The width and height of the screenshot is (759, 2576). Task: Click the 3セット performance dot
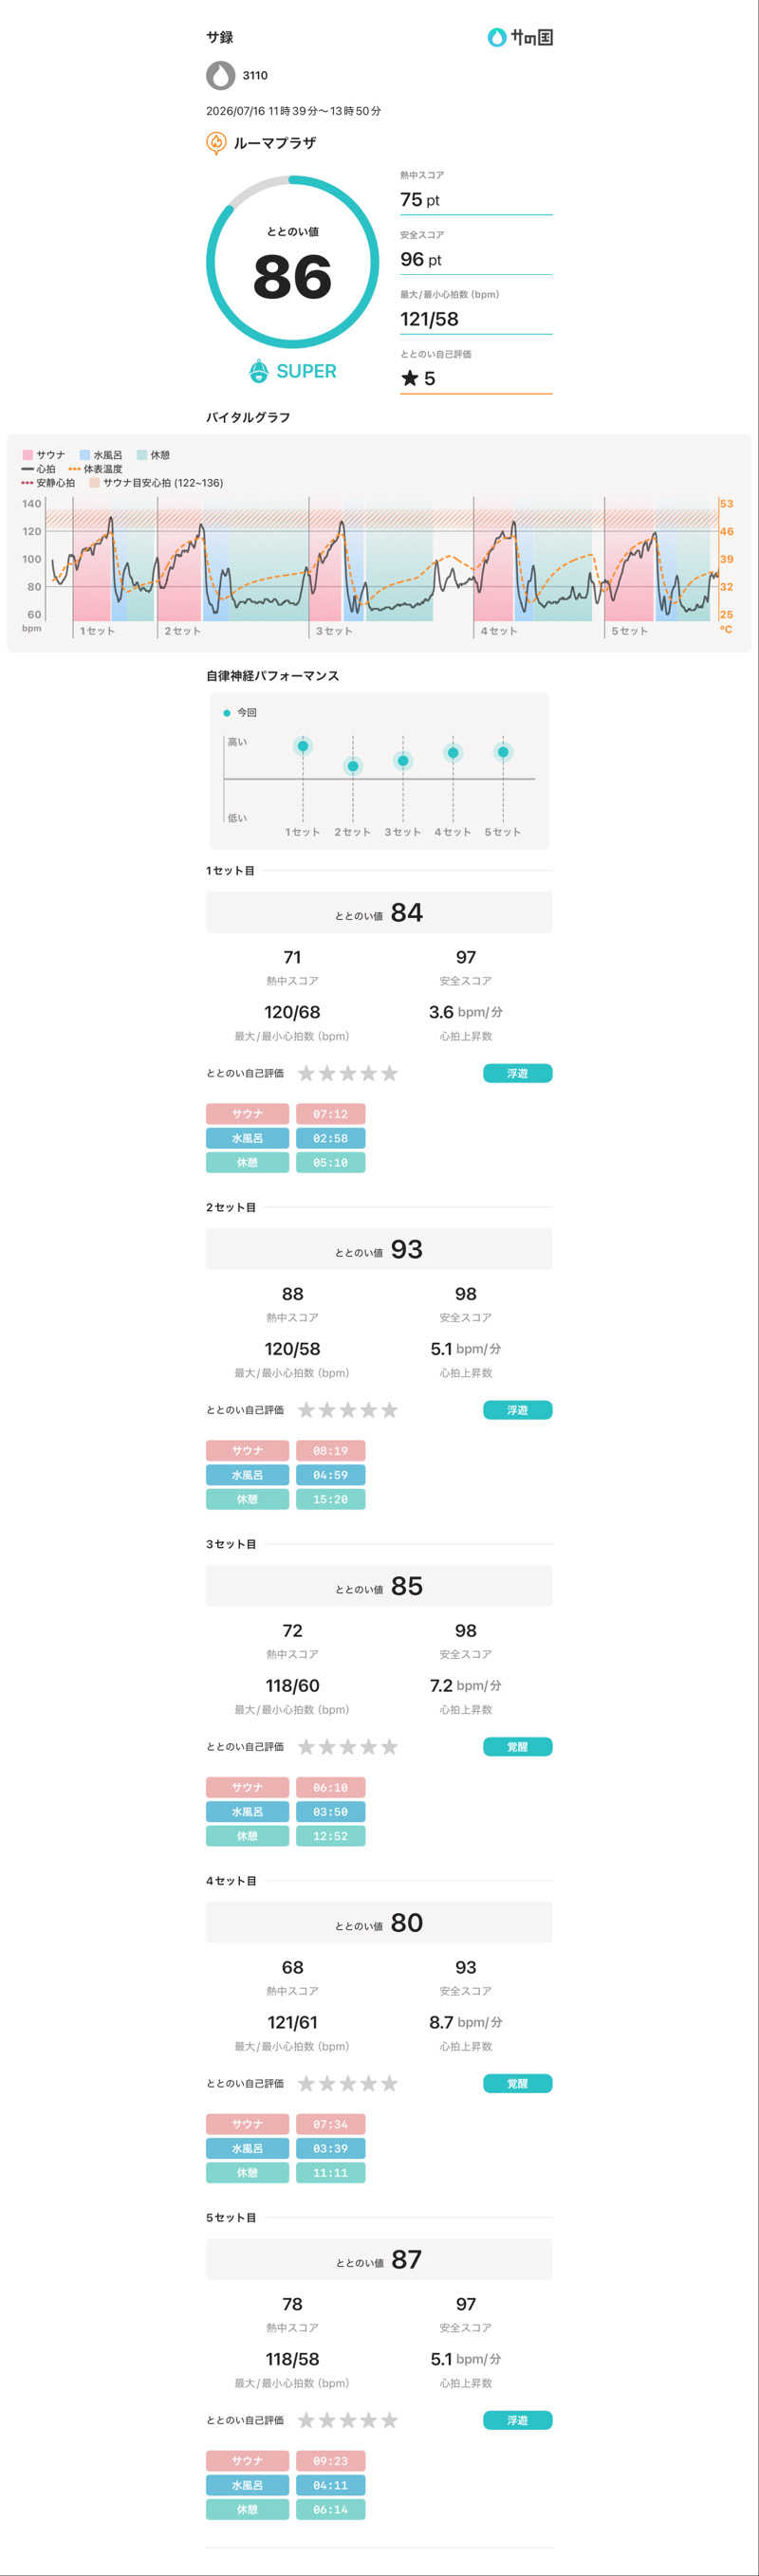click(403, 761)
